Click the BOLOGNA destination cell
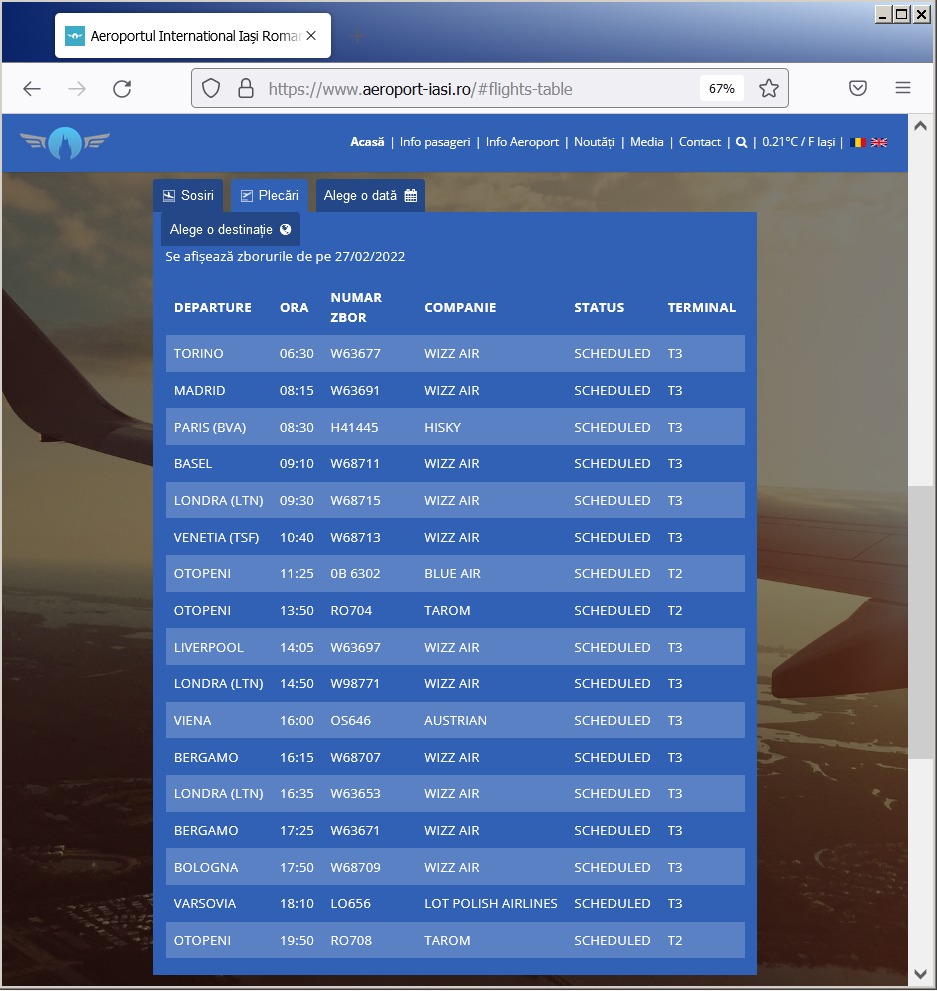This screenshot has height=991, width=937. click(x=206, y=867)
